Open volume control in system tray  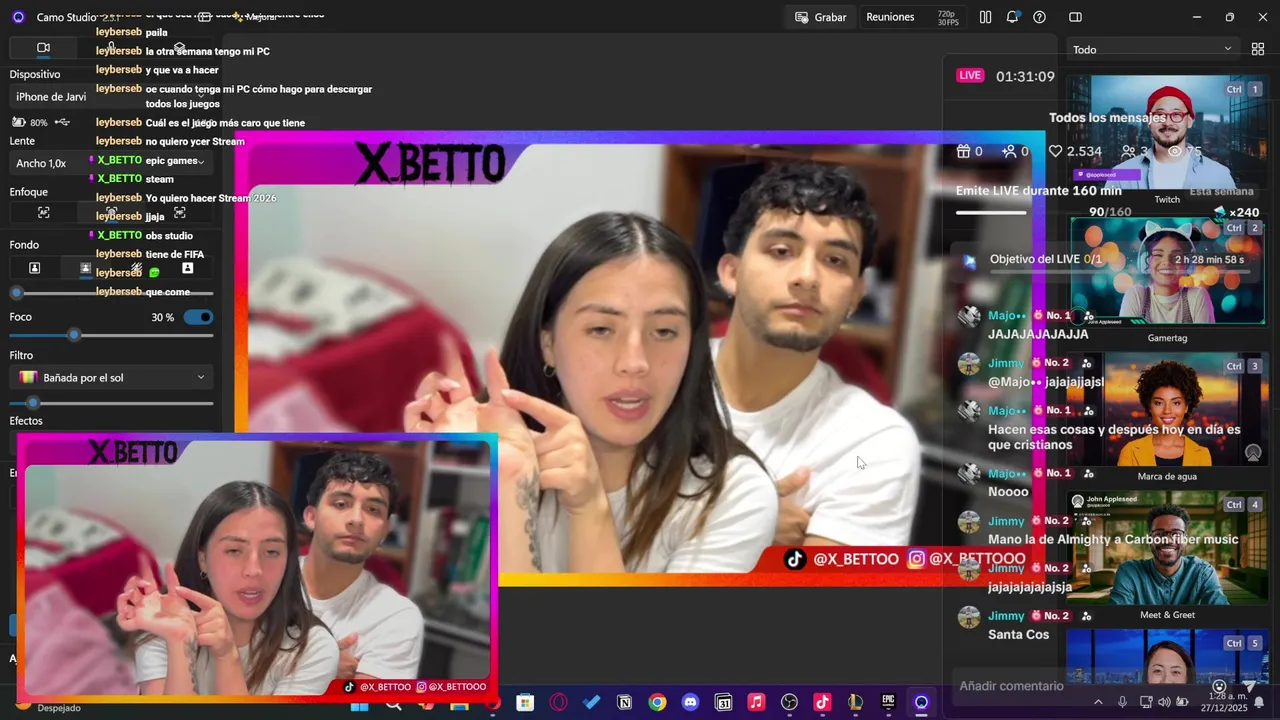pos(1164,702)
